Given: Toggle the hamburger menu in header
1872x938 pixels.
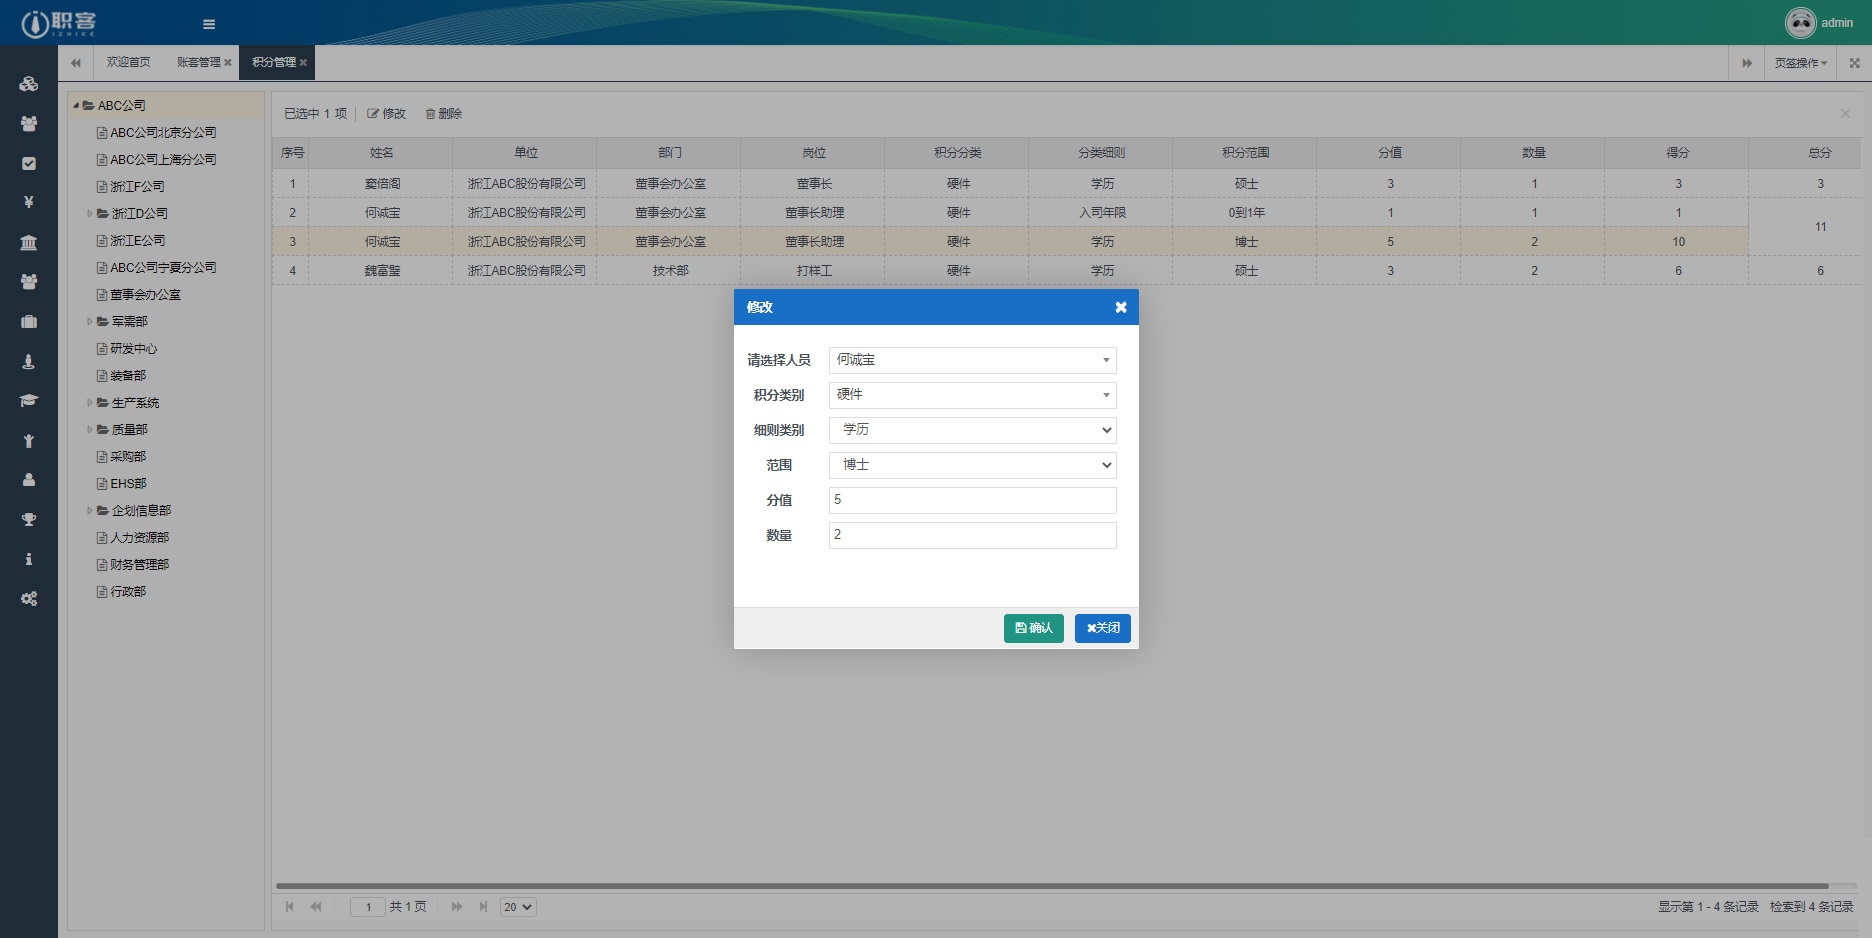Looking at the screenshot, I should pos(209,24).
